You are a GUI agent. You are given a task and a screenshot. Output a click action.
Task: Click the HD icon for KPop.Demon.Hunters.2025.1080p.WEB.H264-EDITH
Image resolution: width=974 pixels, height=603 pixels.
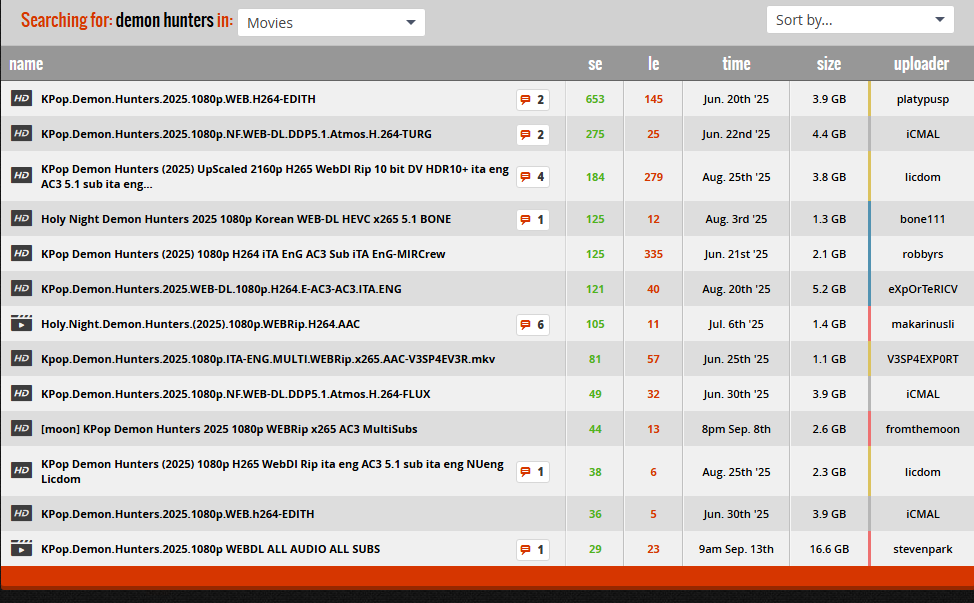pos(21,99)
